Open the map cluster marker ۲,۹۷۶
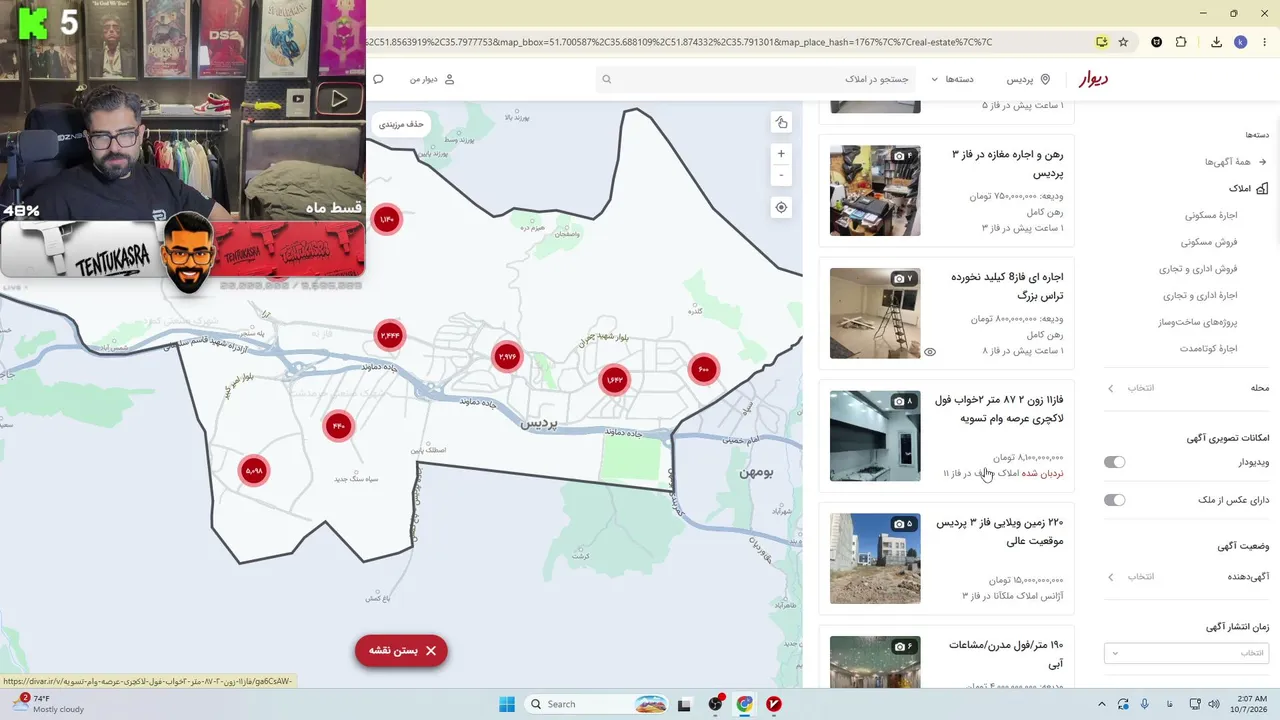1280x720 pixels. click(507, 356)
